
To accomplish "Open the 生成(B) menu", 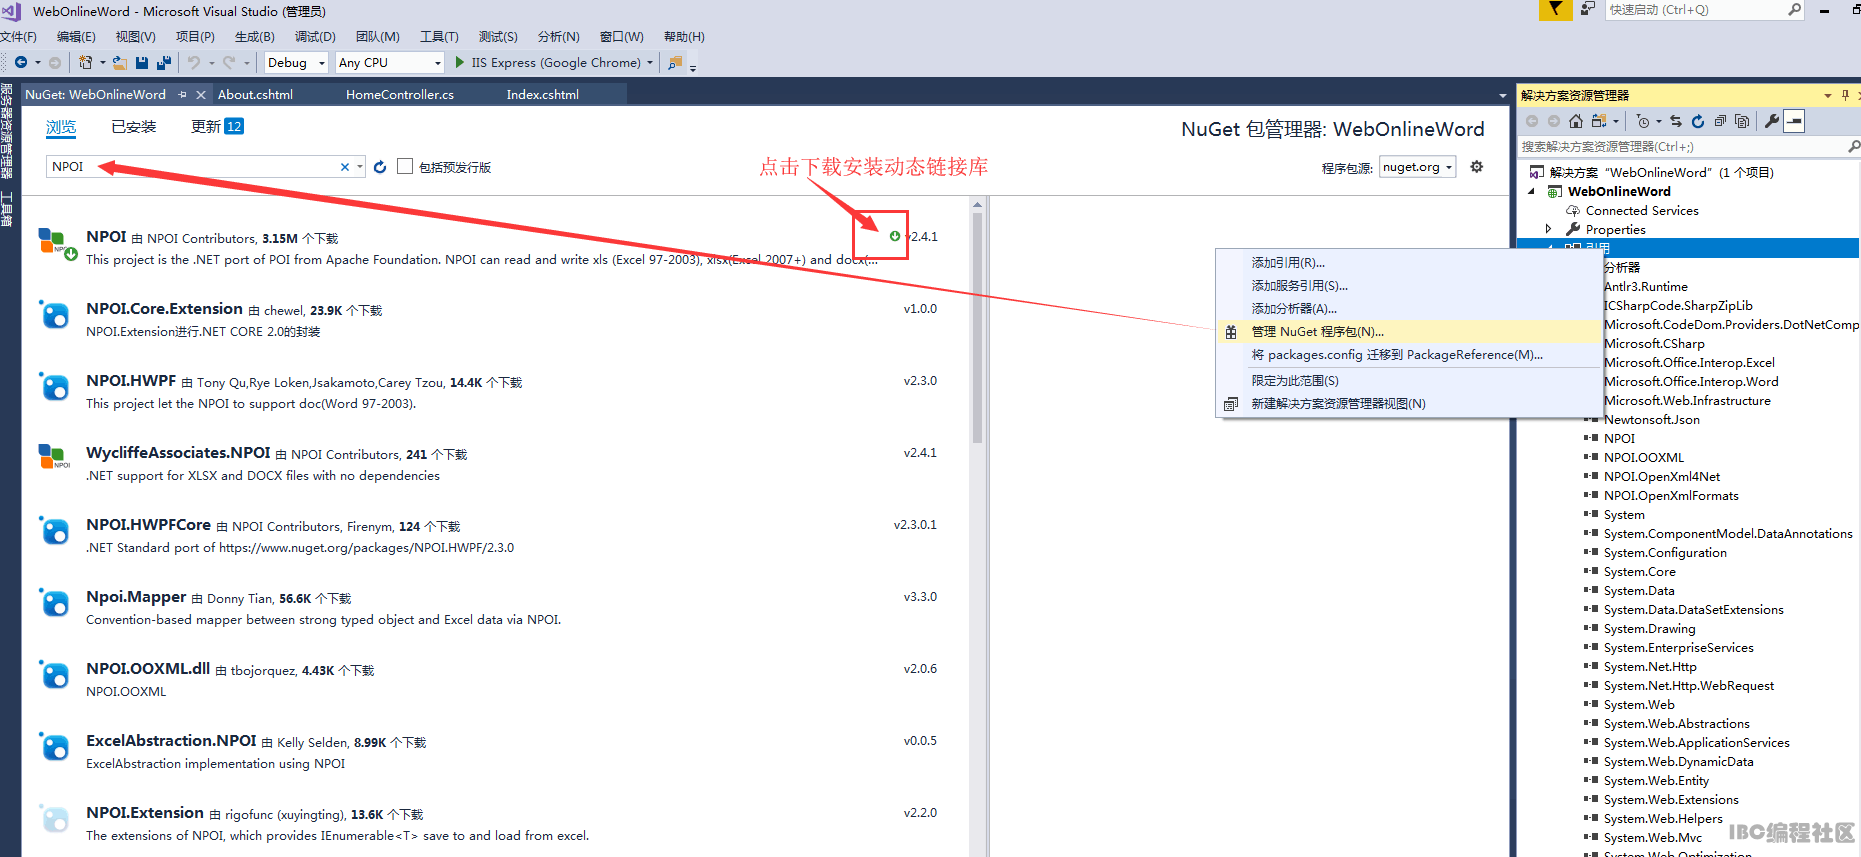I will pyautogui.click(x=255, y=37).
